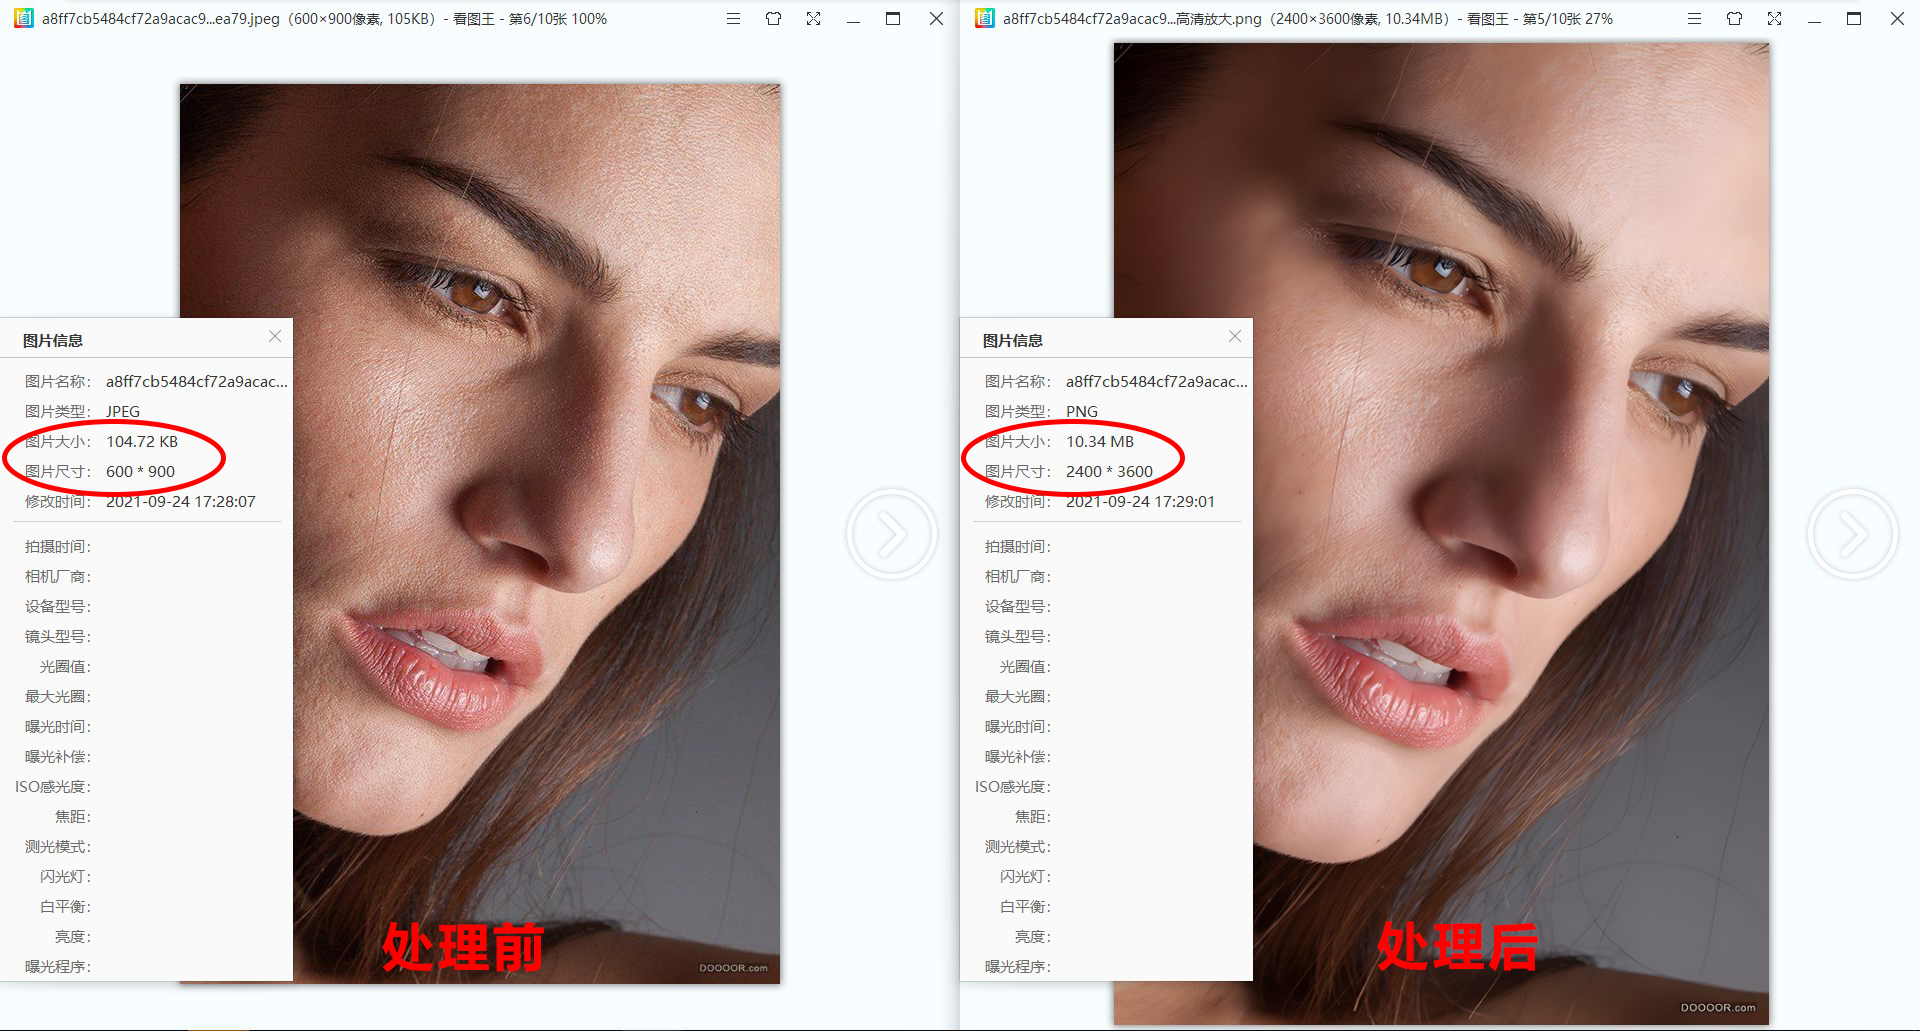Viewport: 1920px width, 1031px height.
Task: Click the app logo icon of the left JPEG window
Action: 23,18
